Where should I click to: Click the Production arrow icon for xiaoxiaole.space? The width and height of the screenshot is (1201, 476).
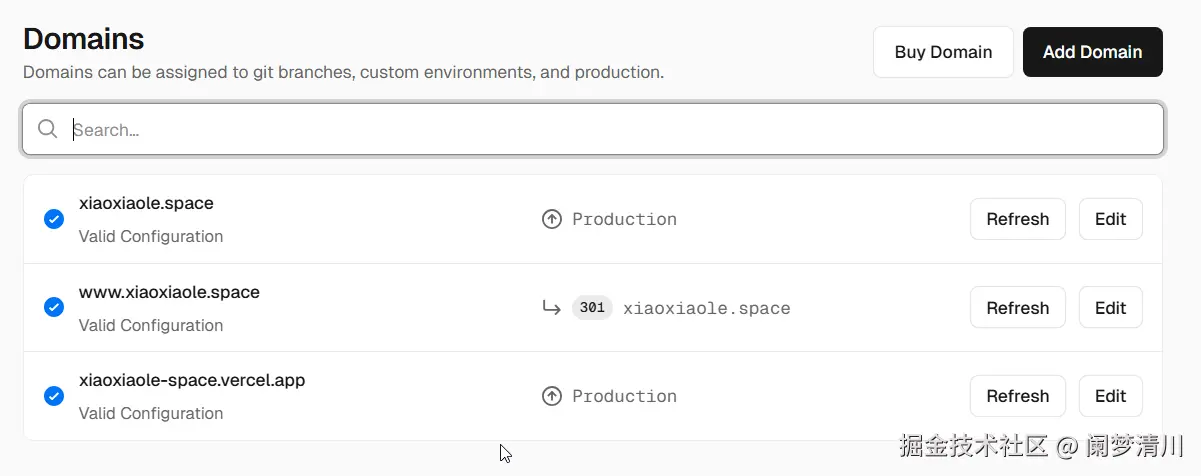pos(551,219)
